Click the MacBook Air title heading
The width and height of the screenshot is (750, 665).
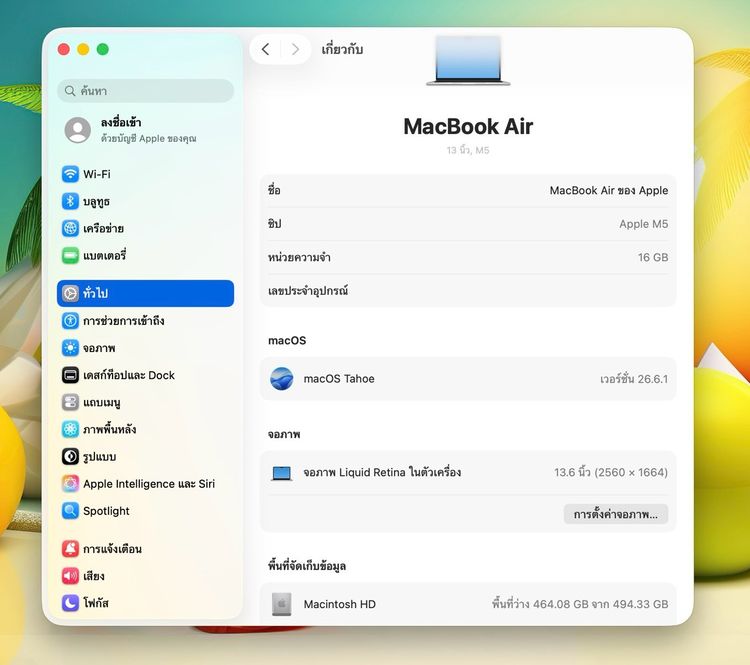[468, 127]
